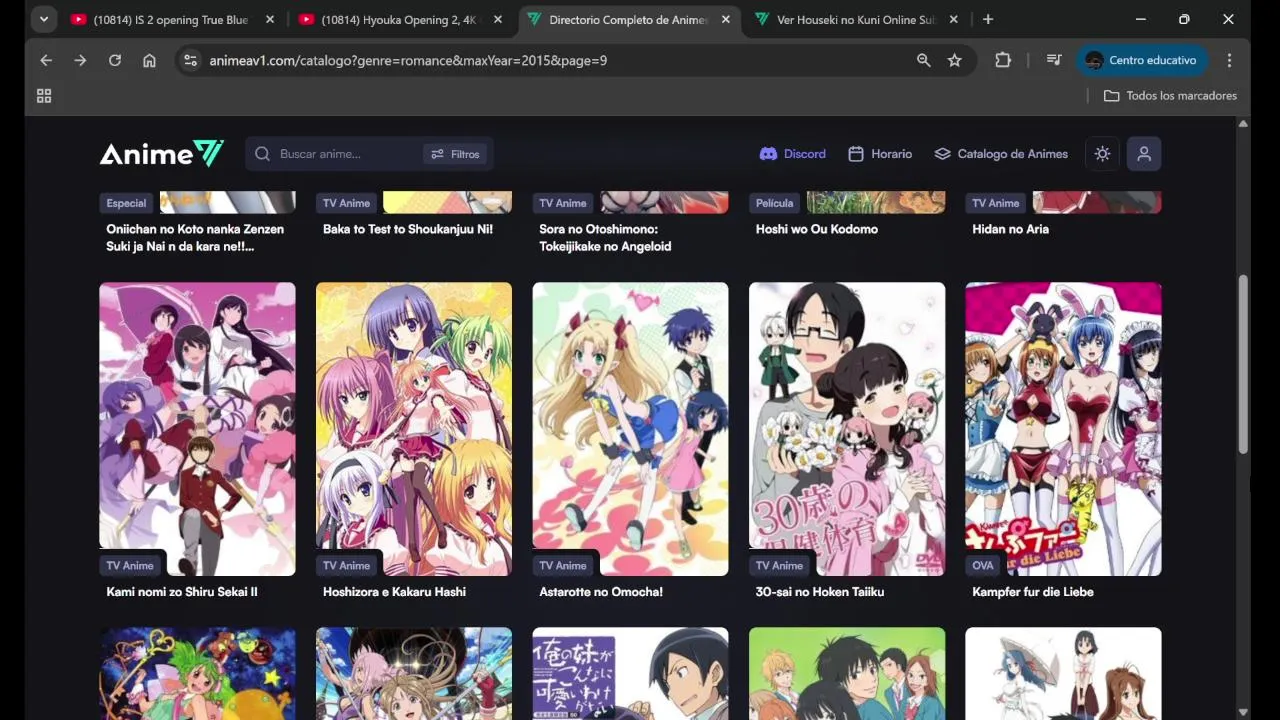This screenshot has height=720, width=1280.
Task: Click the AnimeAV1 logo in header
Action: pos(162,154)
